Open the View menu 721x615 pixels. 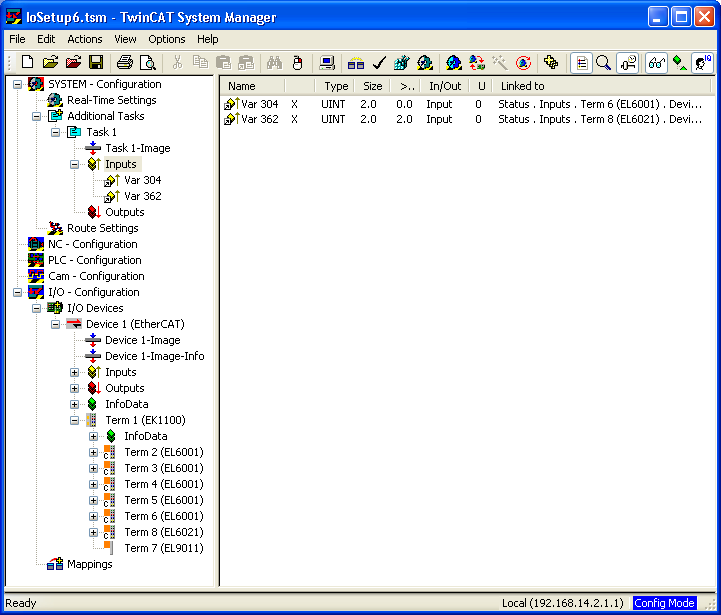pyautogui.click(x=125, y=39)
